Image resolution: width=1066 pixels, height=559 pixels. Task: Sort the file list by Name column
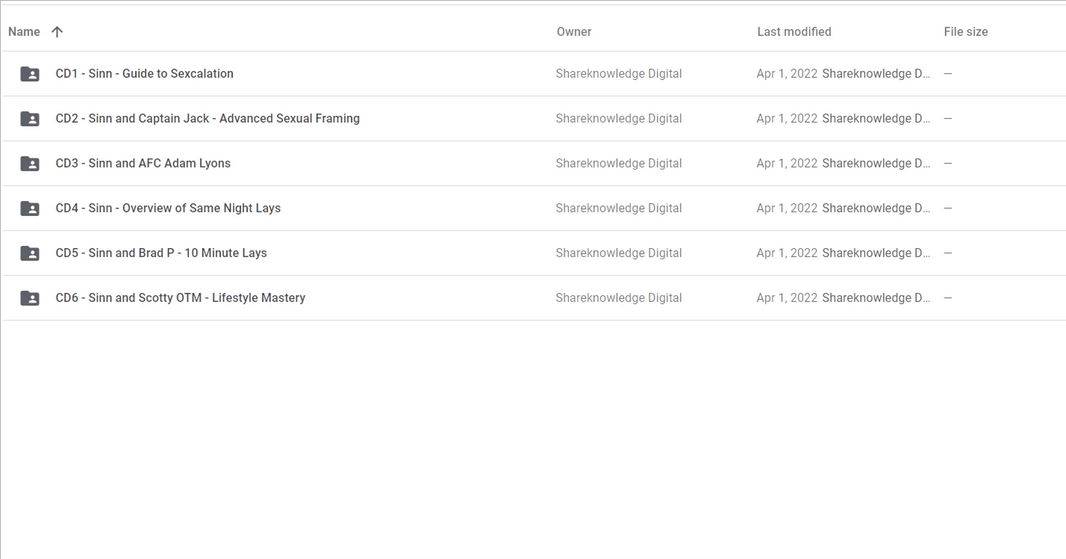tap(24, 31)
